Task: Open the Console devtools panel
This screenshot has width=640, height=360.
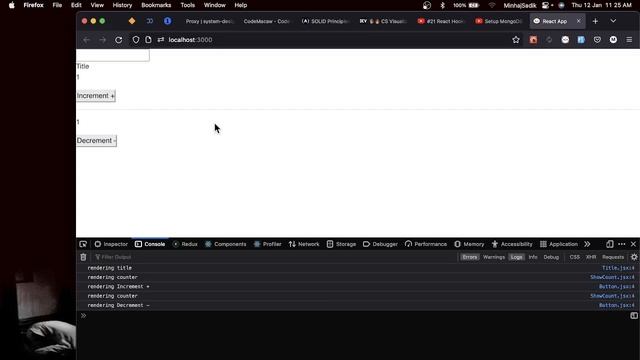Action: (150, 244)
